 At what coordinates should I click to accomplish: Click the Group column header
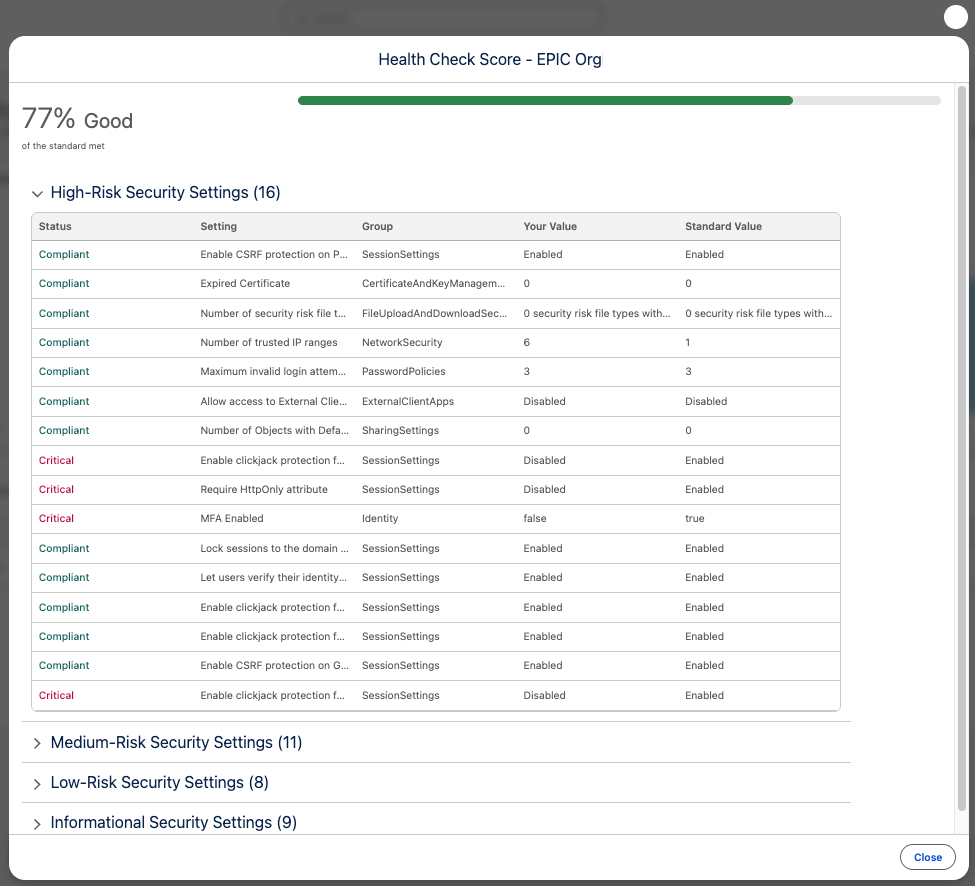point(377,226)
